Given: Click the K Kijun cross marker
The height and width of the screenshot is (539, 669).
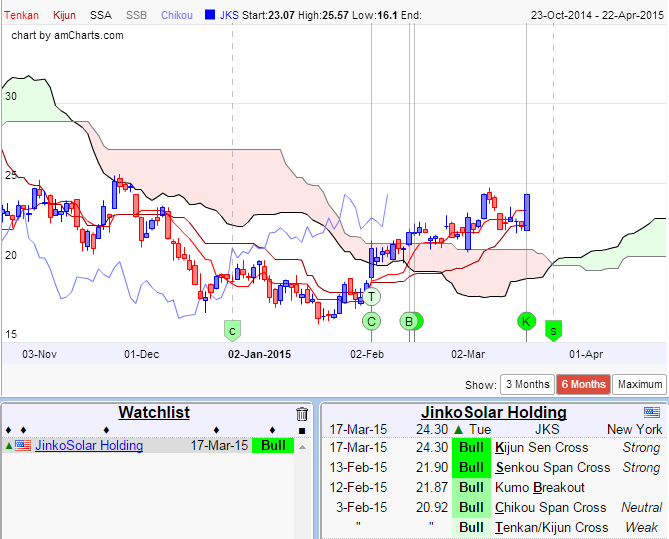Looking at the screenshot, I should click(526, 321).
